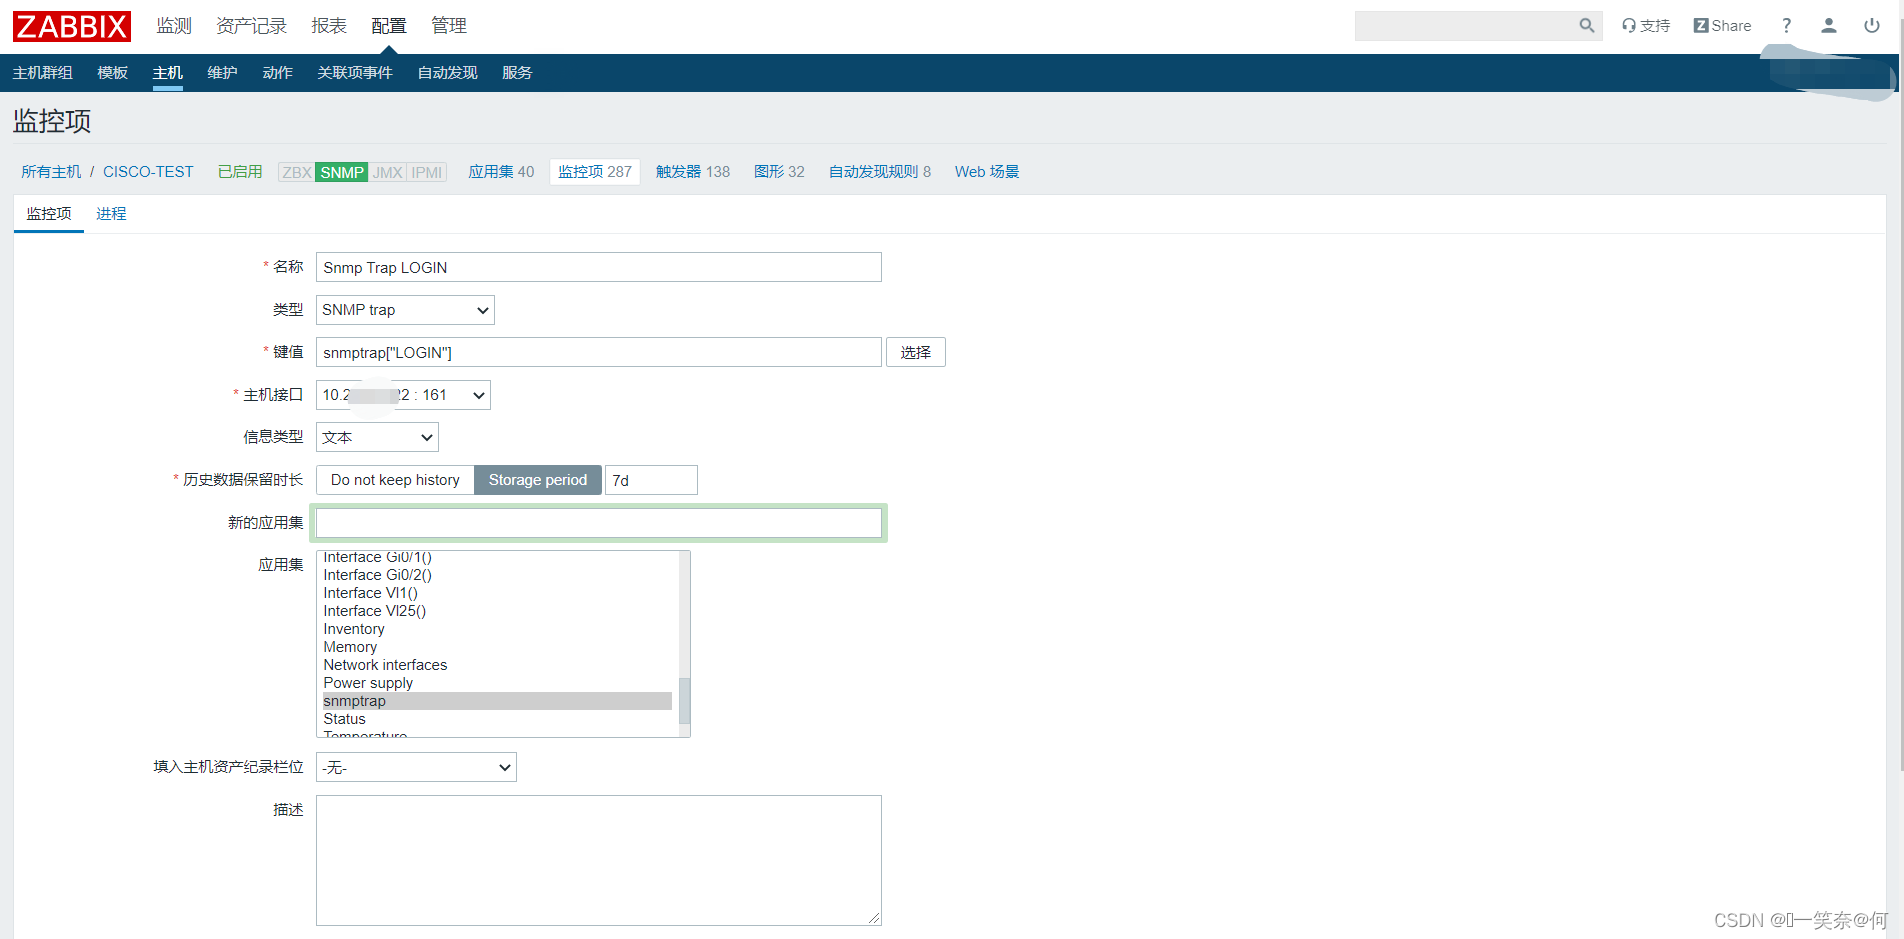Image resolution: width=1904 pixels, height=939 pixels.
Task: Select Network interfaces in application list
Action: coord(497,665)
